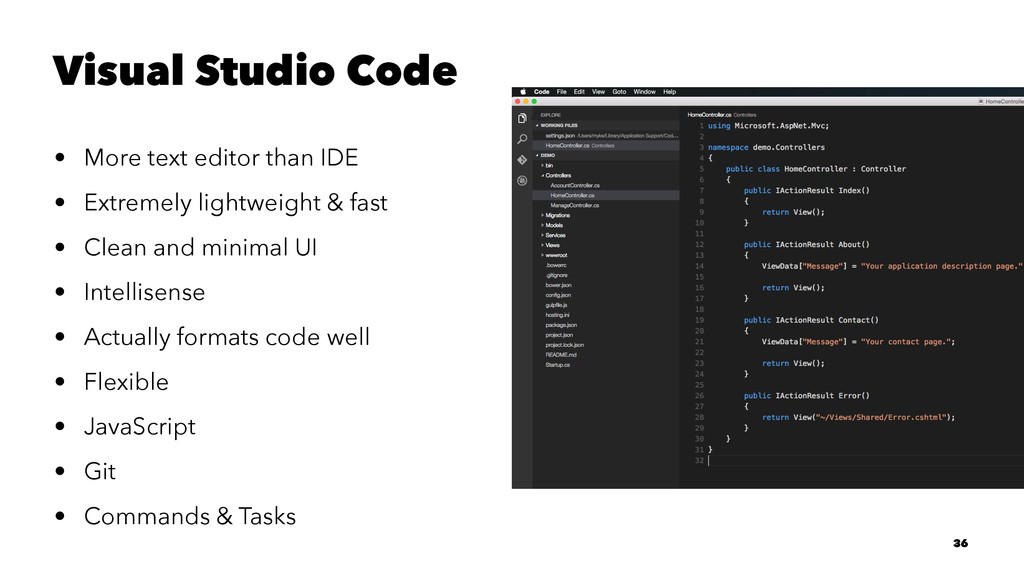Click the 'Clean and minimal UI' bullet
The width and height of the screenshot is (1024, 576).
point(200,248)
